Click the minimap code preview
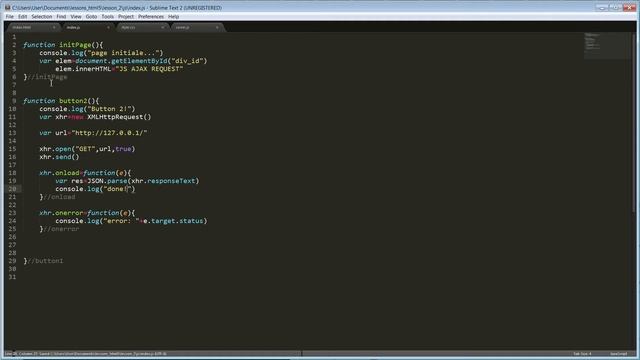 coord(607,46)
